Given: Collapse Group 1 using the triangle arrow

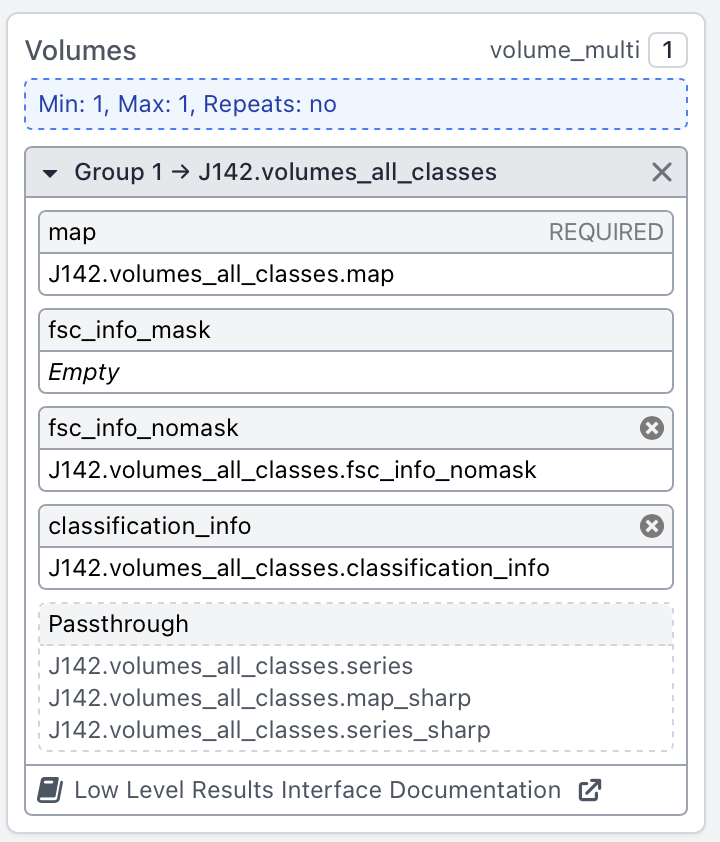Looking at the screenshot, I should [50, 173].
